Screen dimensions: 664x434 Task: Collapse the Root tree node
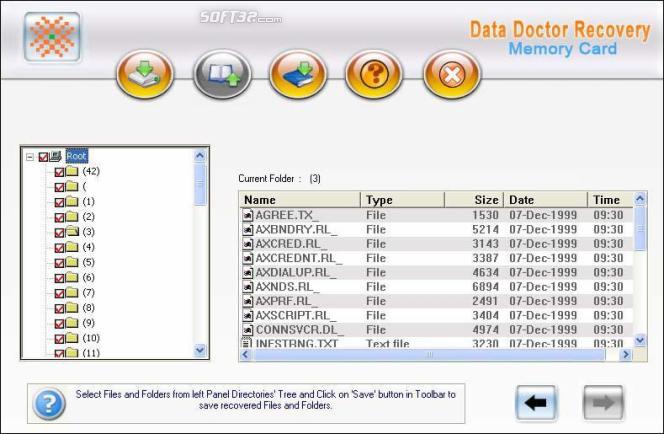tap(30, 157)
